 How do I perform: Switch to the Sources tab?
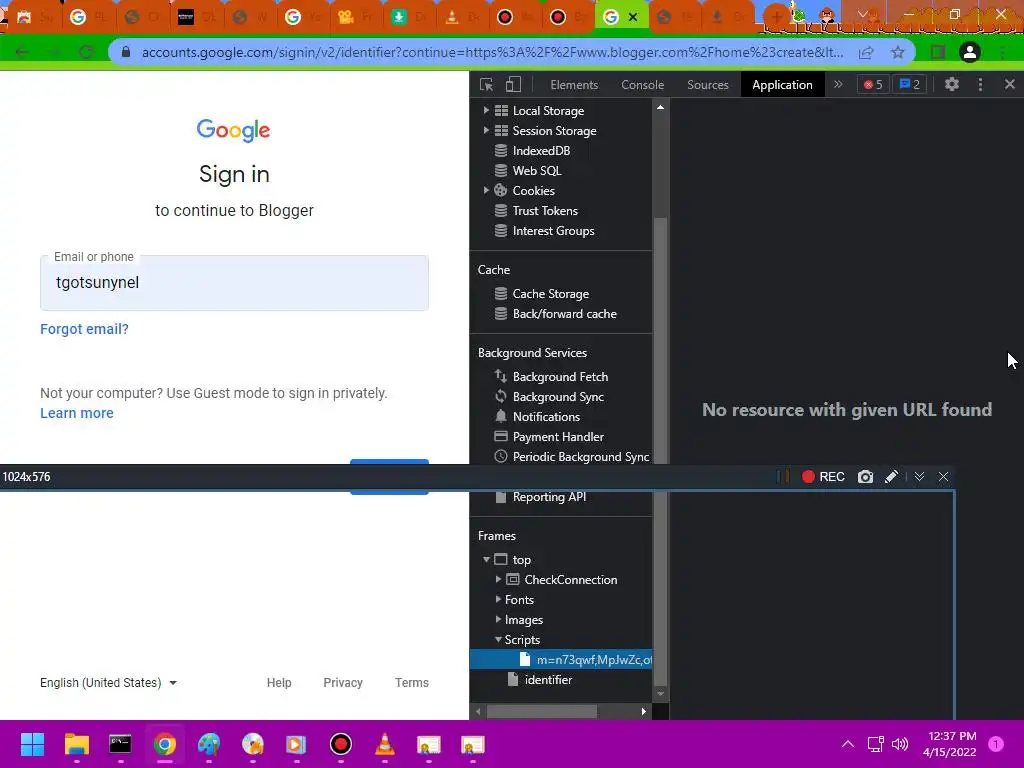pyautogui.click(x=707, y=85)
